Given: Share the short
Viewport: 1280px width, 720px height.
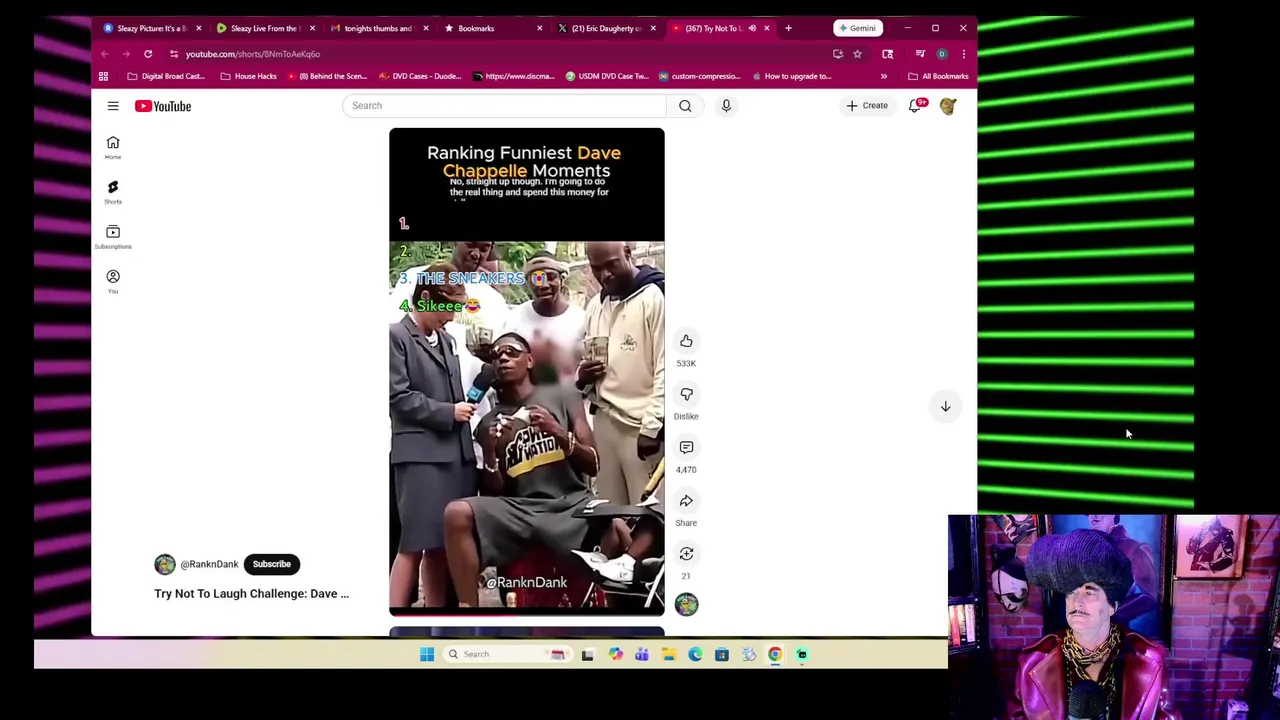Looking at the screenshot, I should coord(686,500).
